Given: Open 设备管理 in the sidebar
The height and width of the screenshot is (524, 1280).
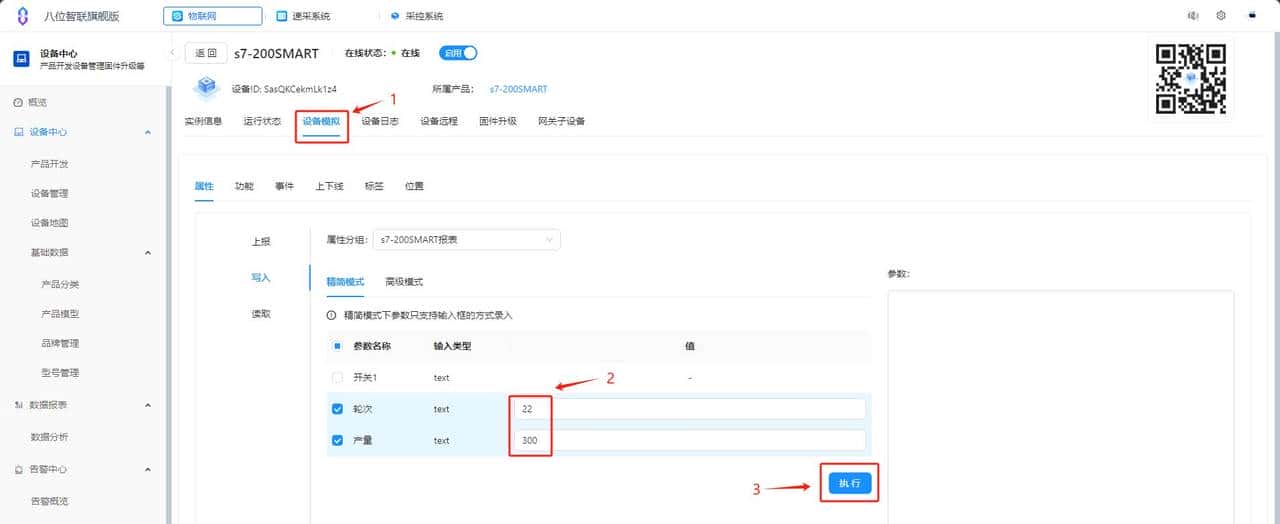Looking at the screenshot, I should [49, 194].
